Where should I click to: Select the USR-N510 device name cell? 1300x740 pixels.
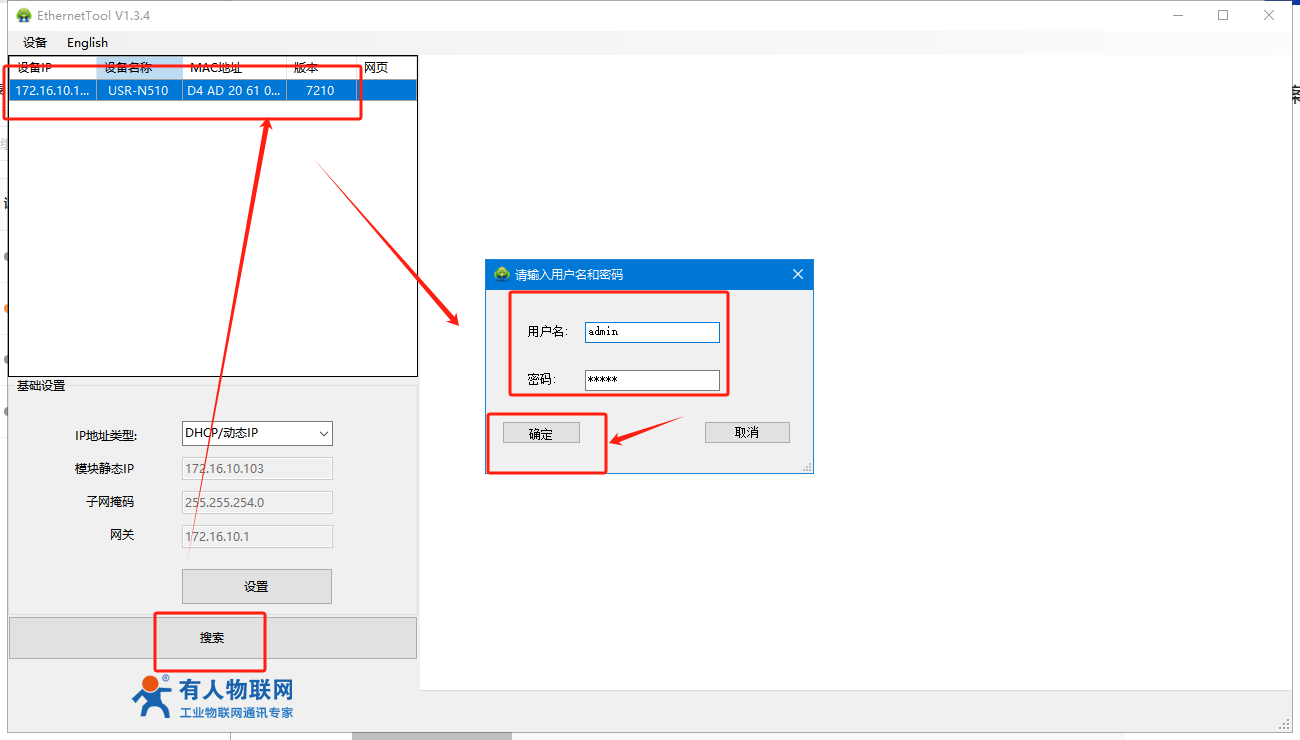click(140, 90)
